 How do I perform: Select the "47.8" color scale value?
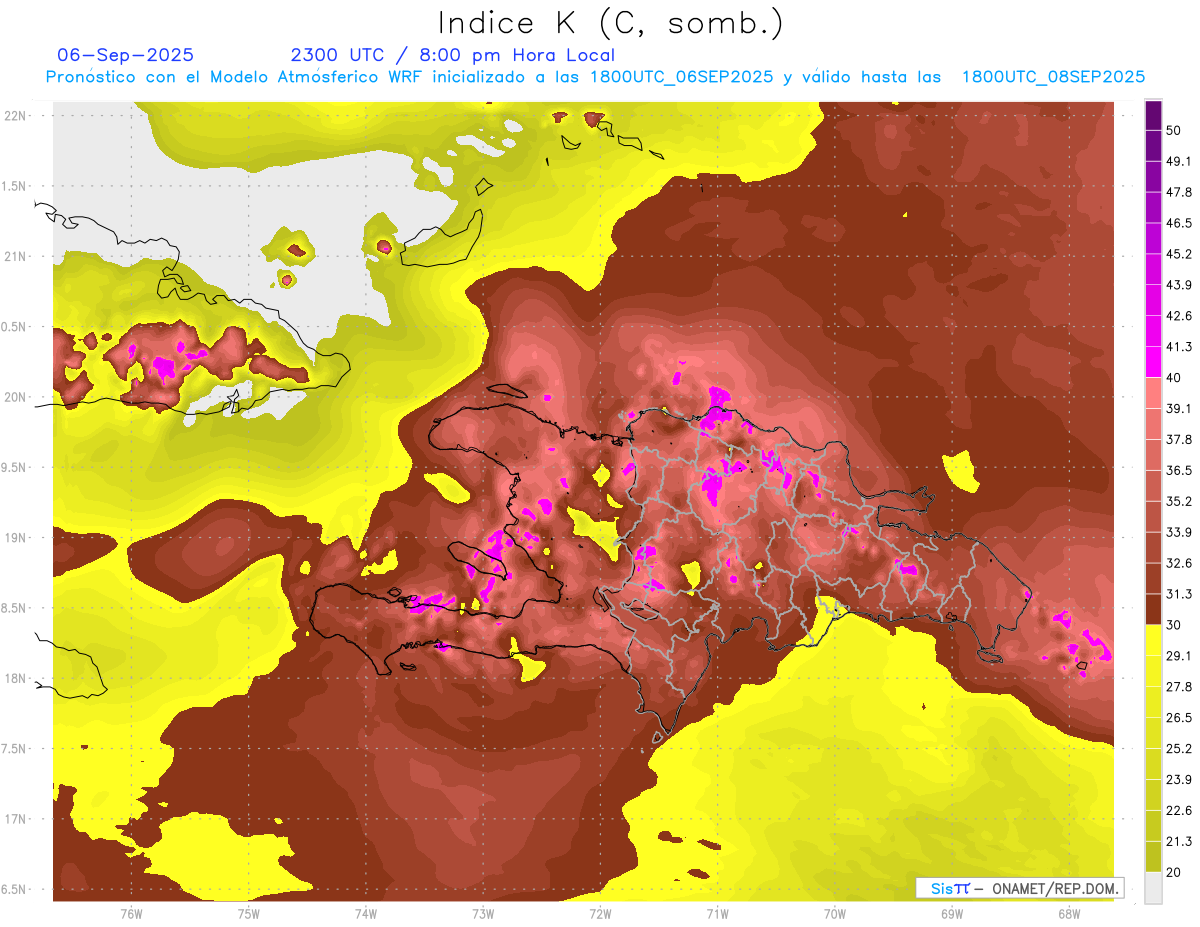(x=1178, y=192)
